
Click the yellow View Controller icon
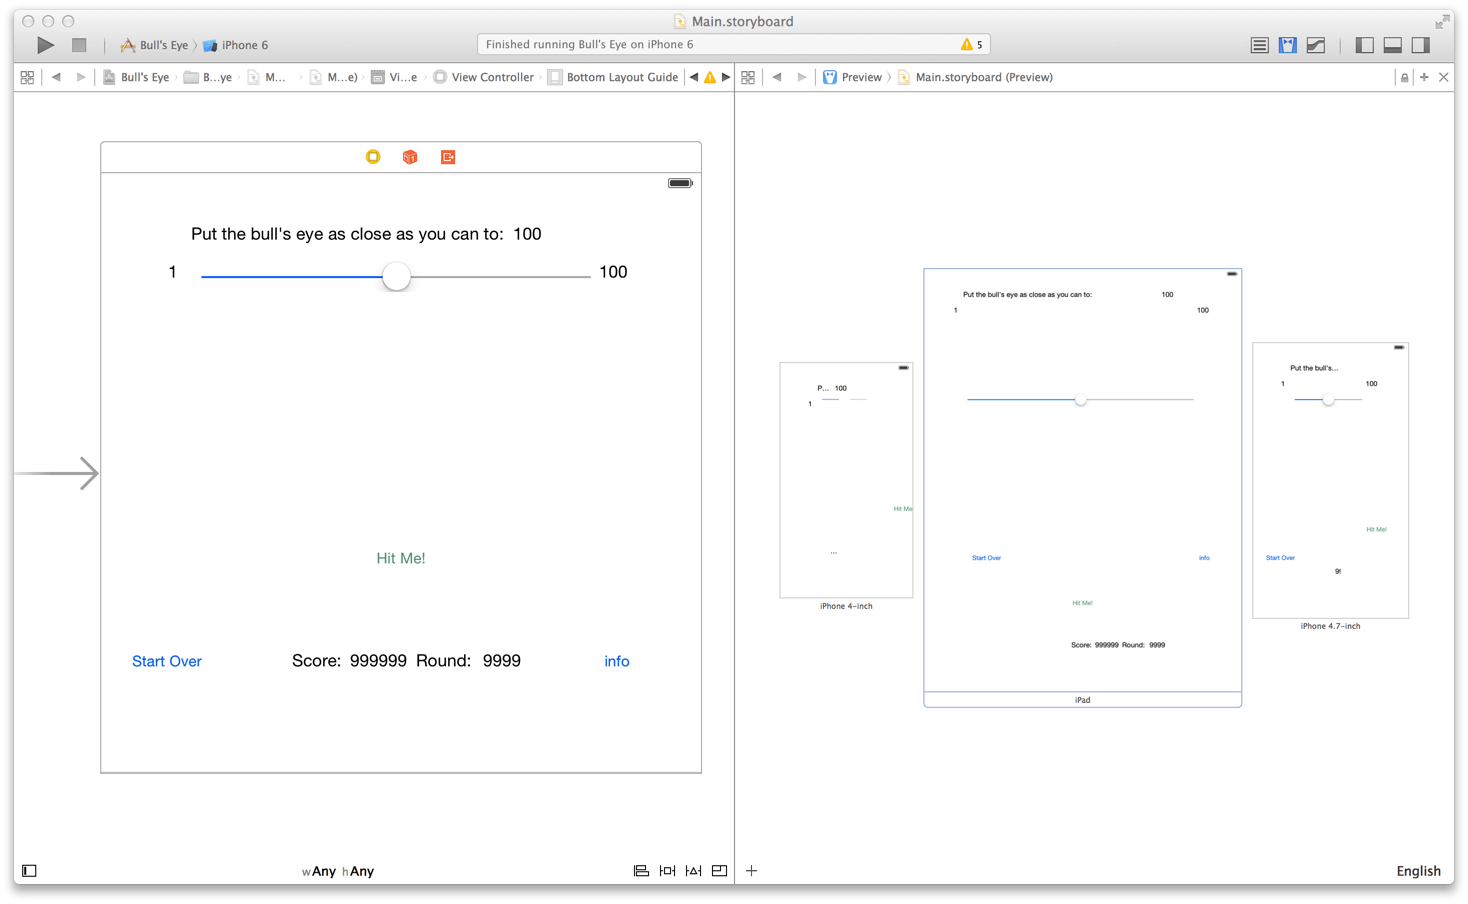(x=373, y=157)
